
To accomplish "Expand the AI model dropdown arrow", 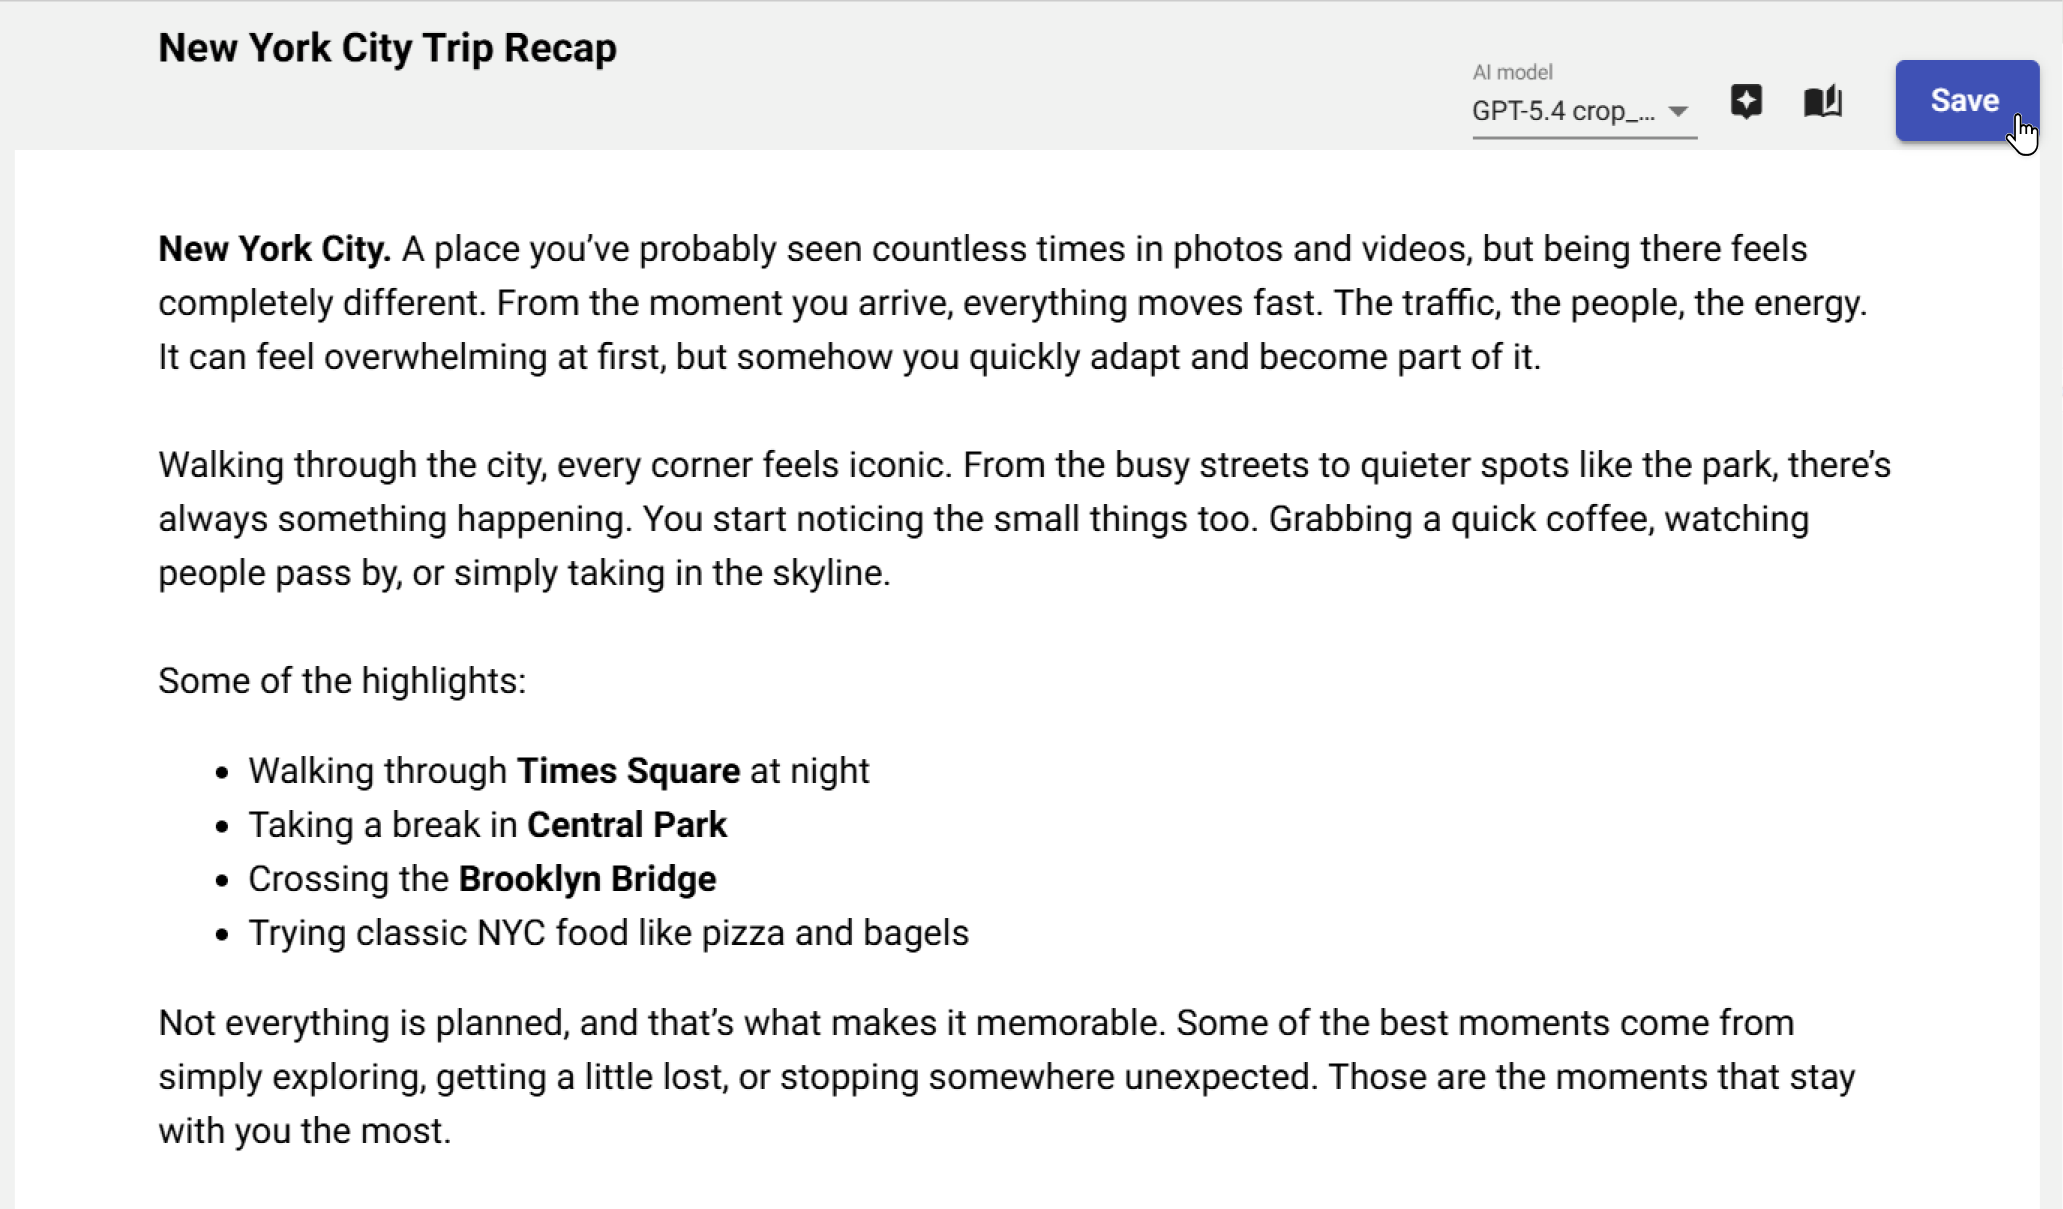I will coord(1679,111).
